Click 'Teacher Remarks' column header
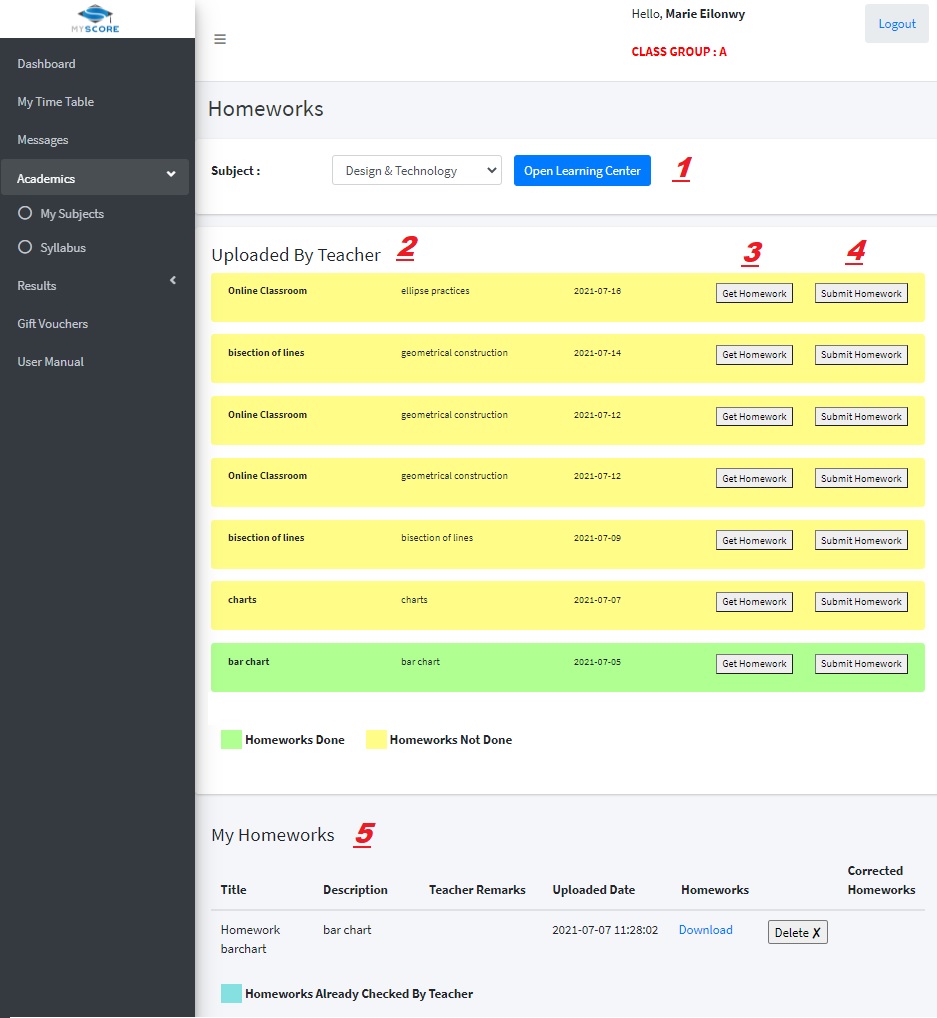Viewport: 937px width, 1018px height. (477, 889)
